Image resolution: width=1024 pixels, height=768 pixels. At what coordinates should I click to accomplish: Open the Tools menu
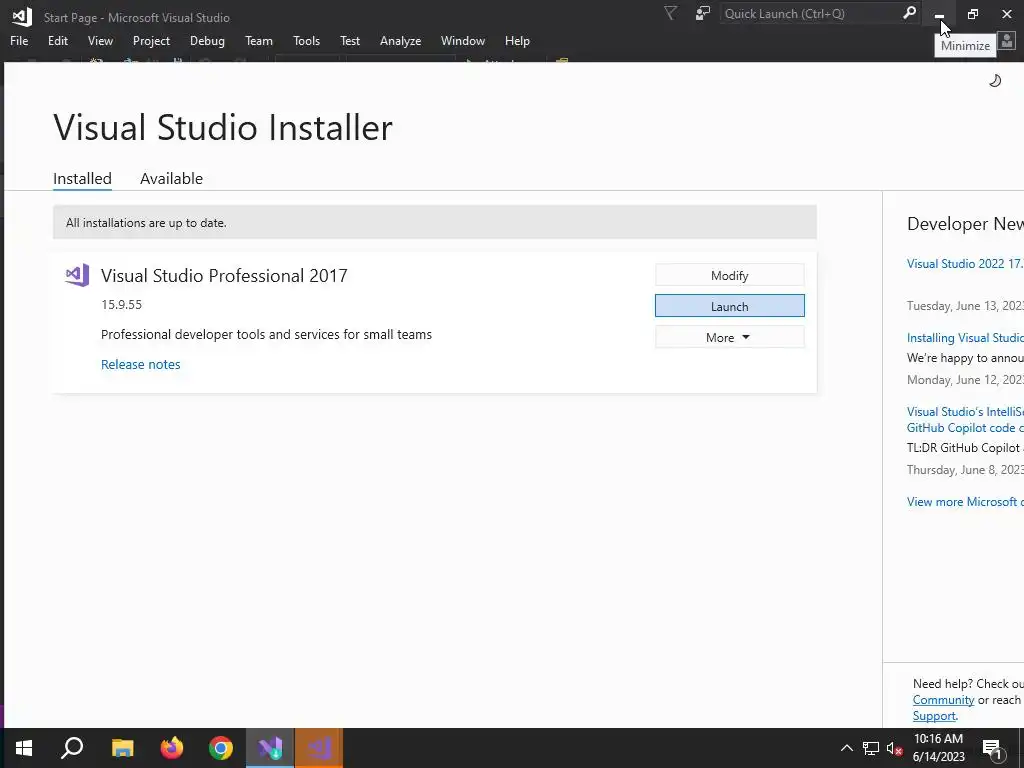coord(306,40)
